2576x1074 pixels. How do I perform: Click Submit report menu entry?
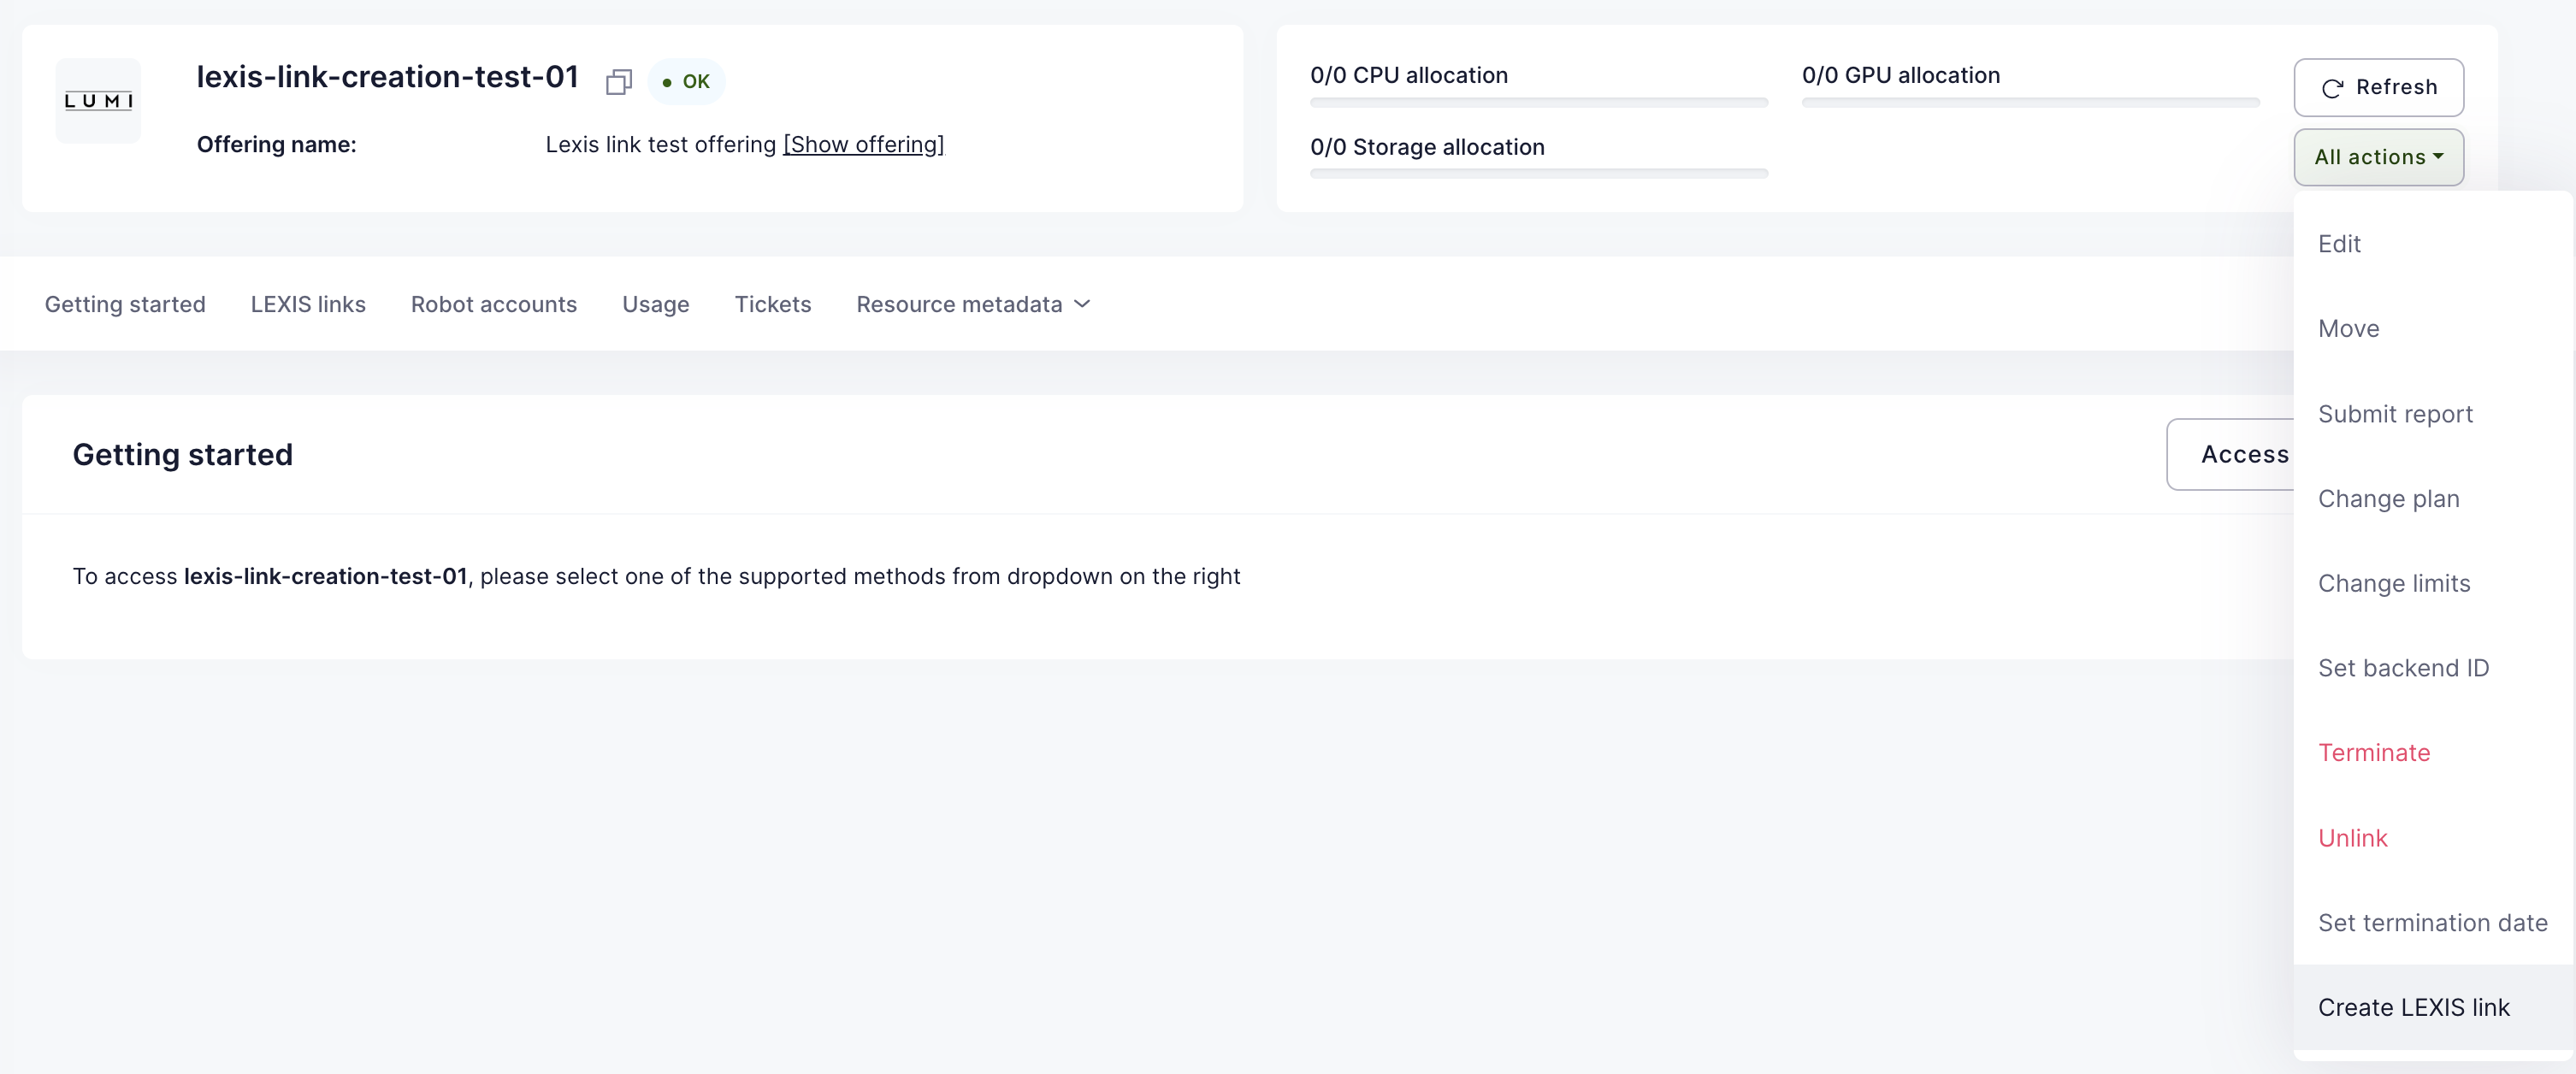2395,414
